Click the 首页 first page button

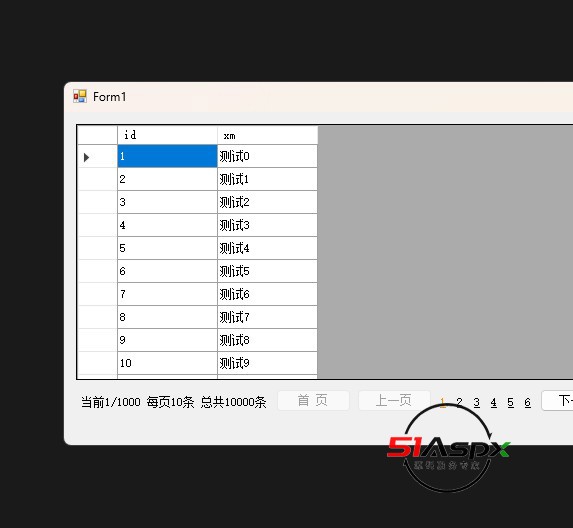[313, 400]
